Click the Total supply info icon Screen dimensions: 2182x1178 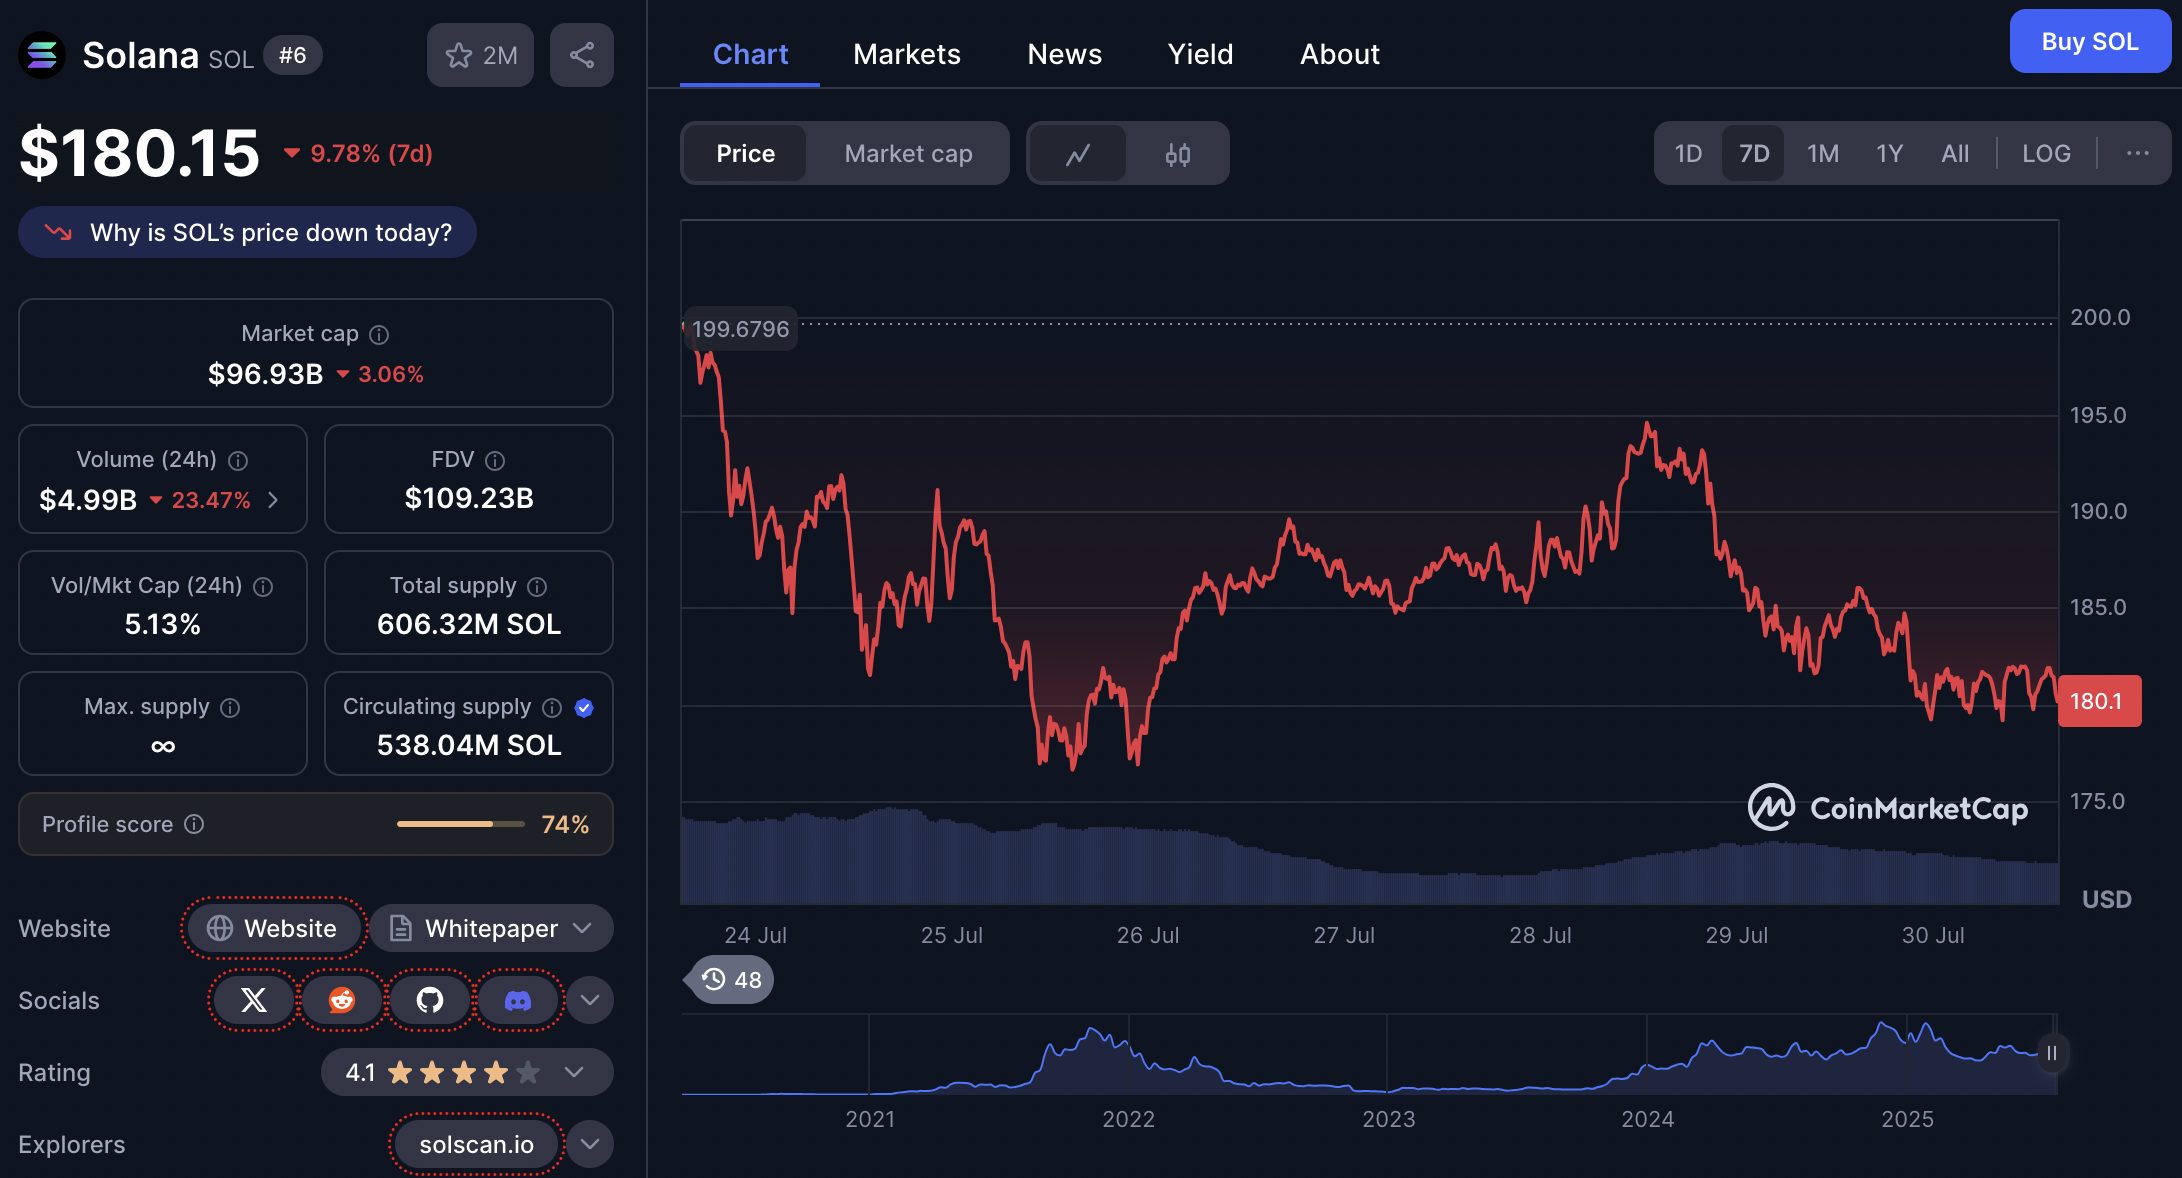pos(537,587)
